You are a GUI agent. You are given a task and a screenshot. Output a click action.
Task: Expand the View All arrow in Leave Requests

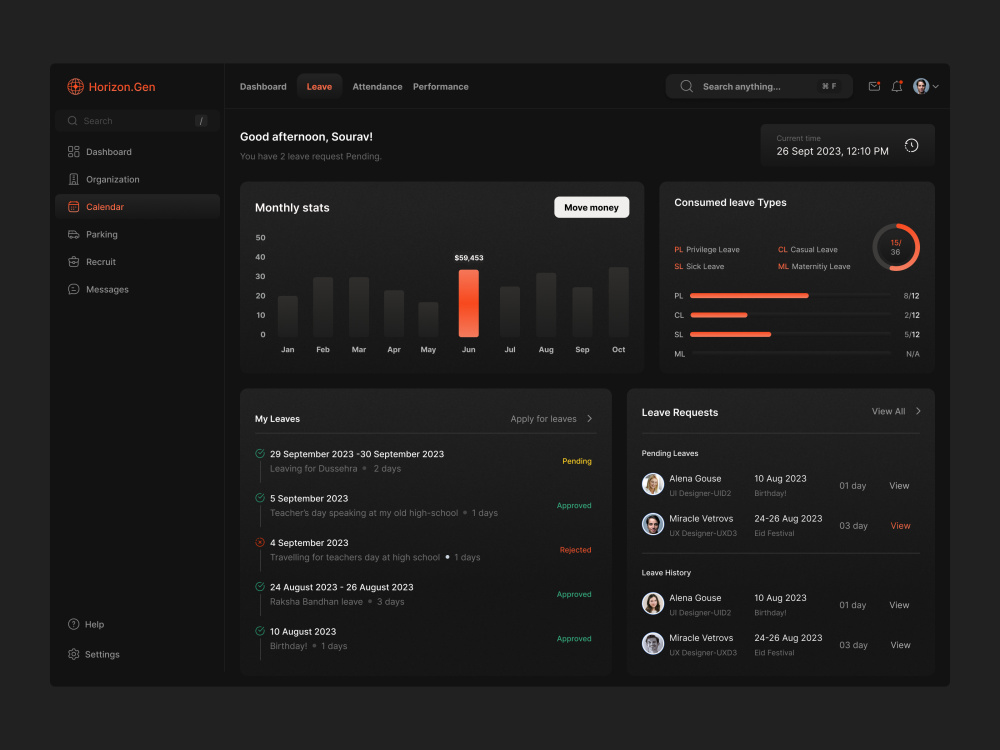pos(918,411)
